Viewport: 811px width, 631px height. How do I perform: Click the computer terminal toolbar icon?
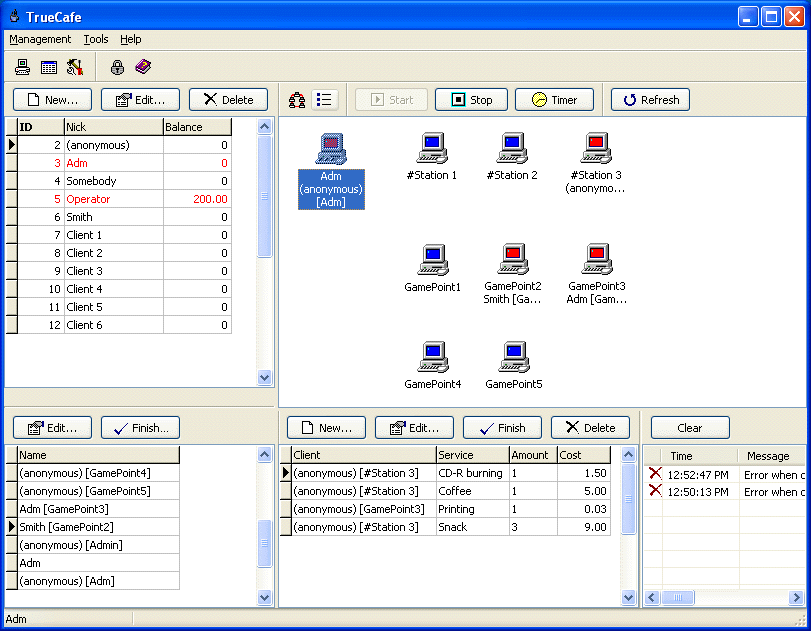coord(22,67)
